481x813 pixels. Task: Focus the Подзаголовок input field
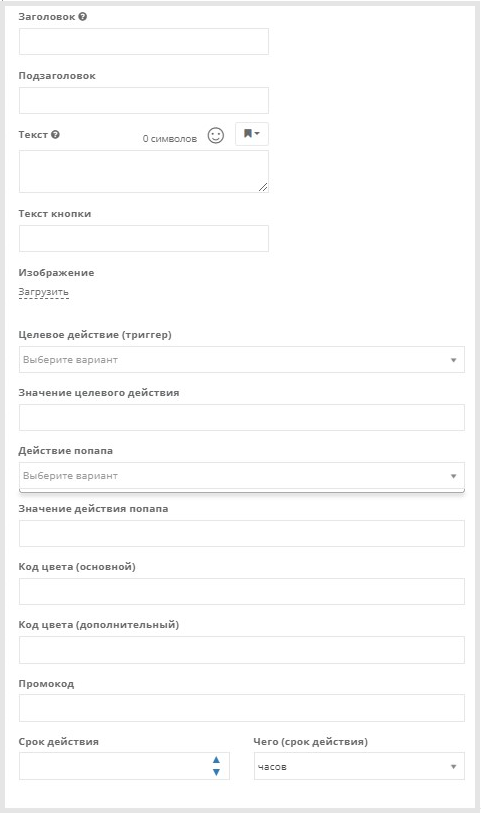[144, 100]
